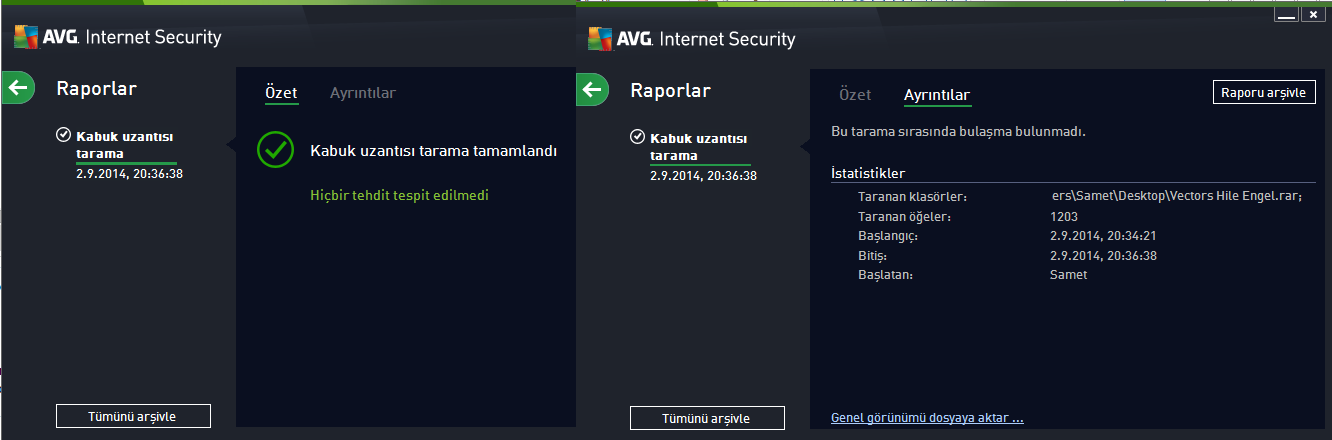Switch to the Ayrıntılar tab in the summary window
The height and width of the screenshot is (440, 1332).
click(363, 93)
